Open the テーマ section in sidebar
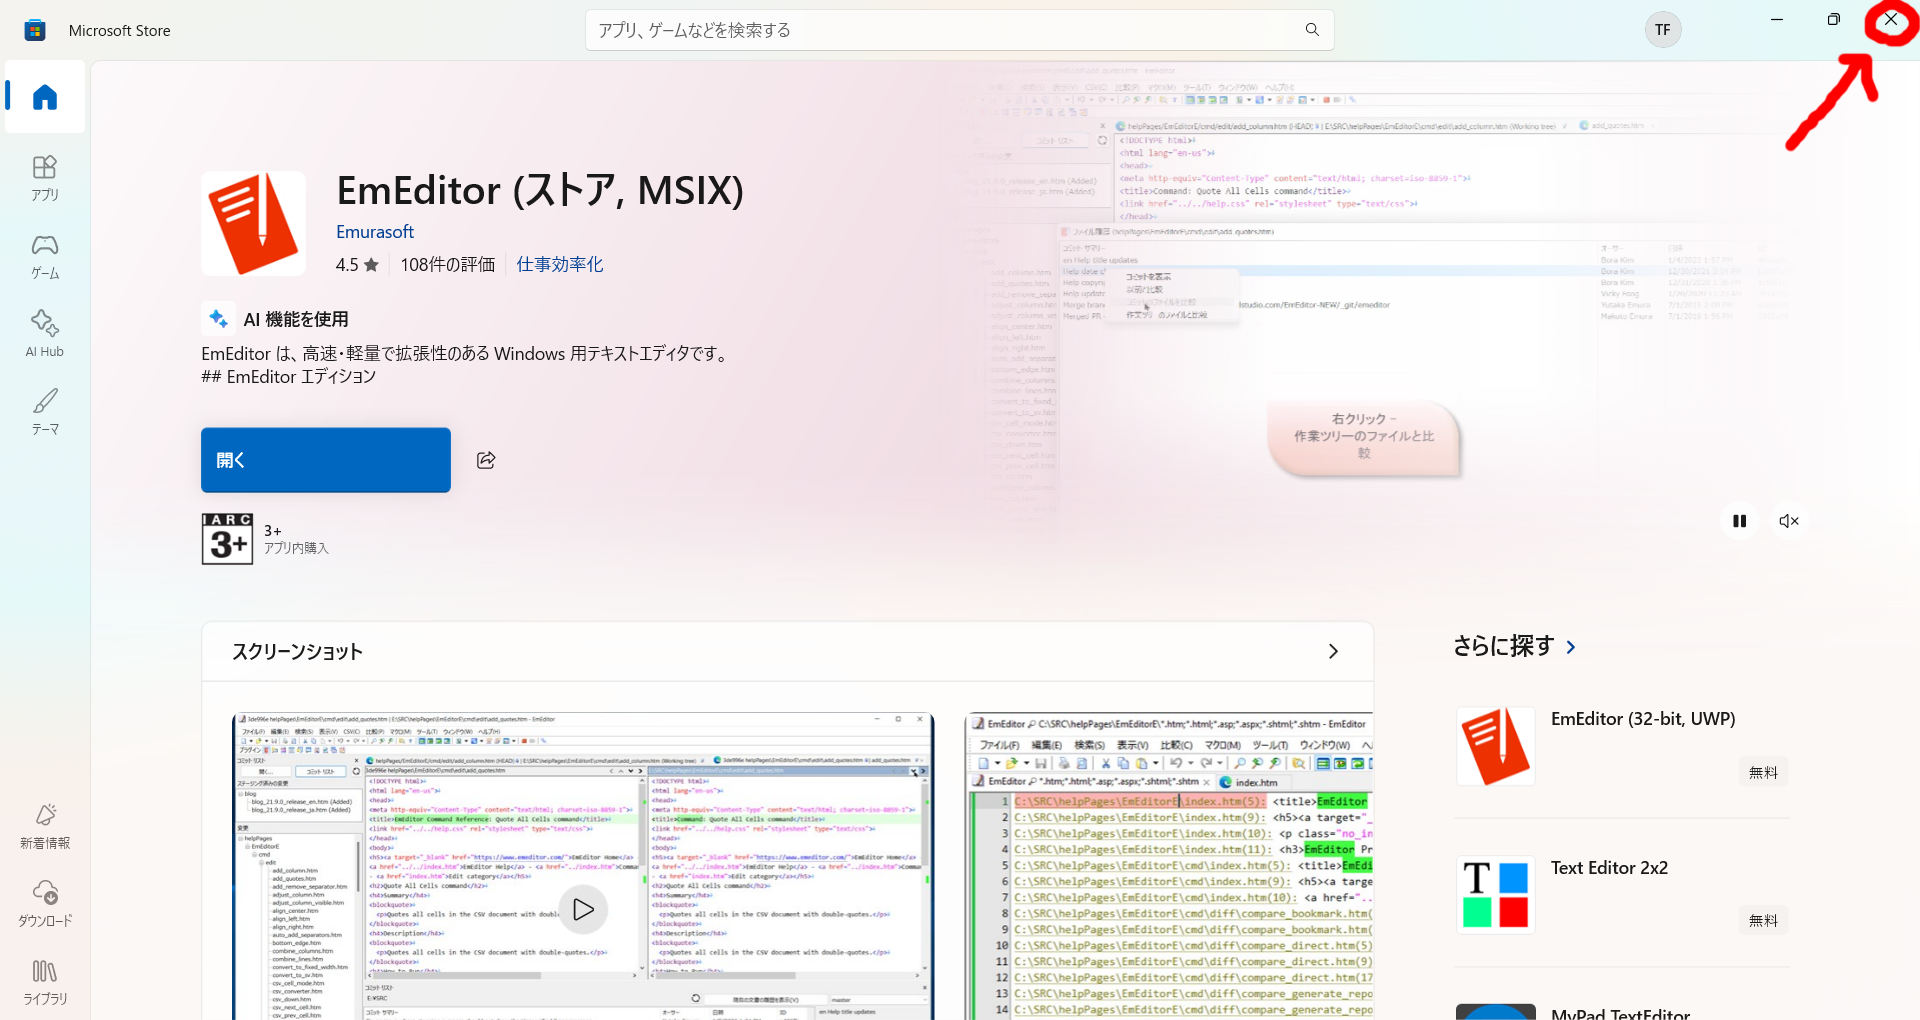The width and height of the screenshot is (1920, 1020). [45, 412]
